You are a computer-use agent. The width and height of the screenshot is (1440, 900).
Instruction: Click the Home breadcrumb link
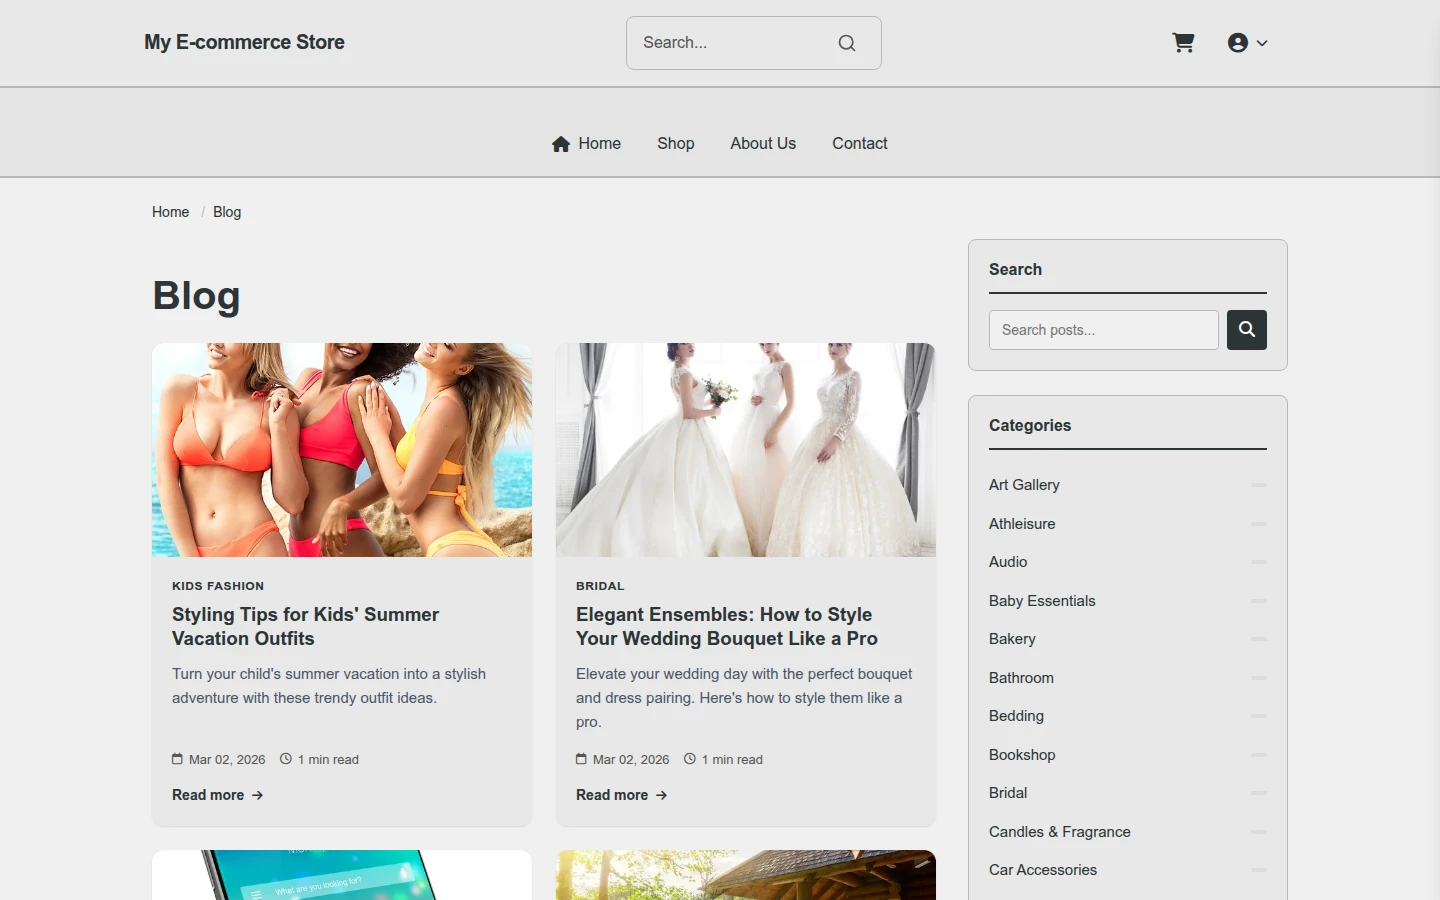[x=170, y=212]
